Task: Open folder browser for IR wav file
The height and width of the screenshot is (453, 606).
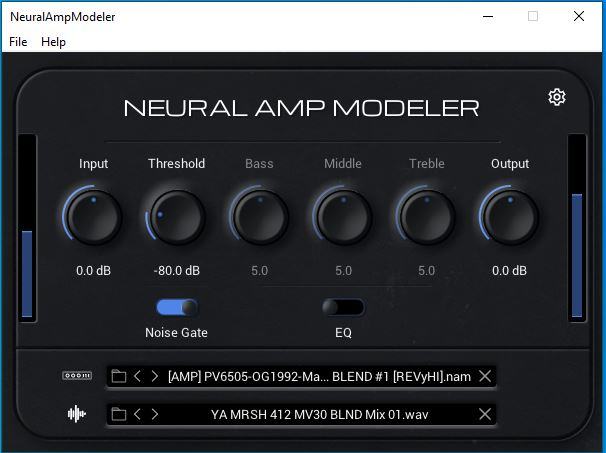Action: tap(119, 414)
